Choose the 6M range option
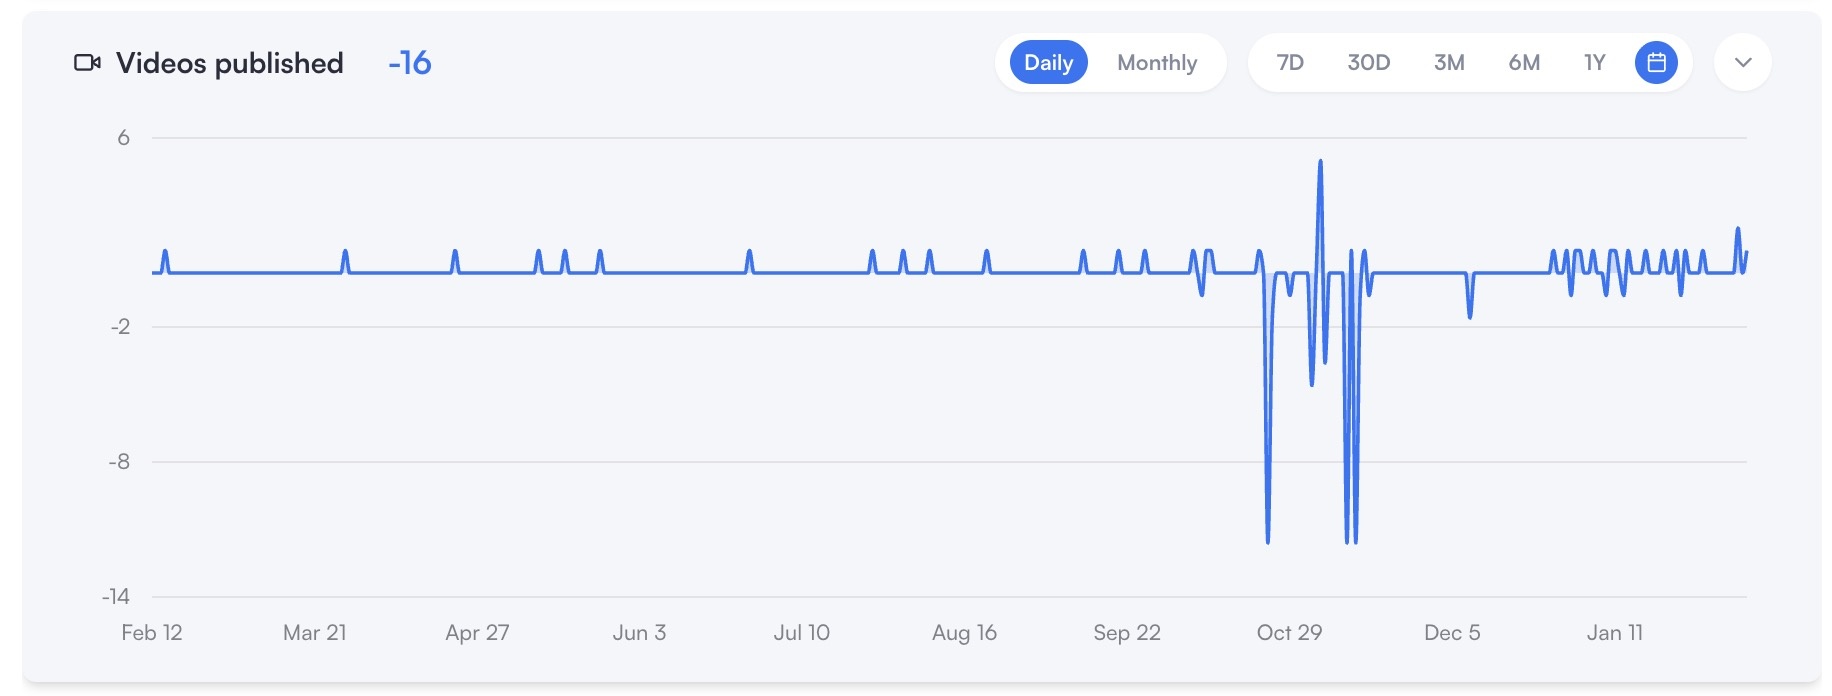Viewport: 1832px width, 696px height. coord(1524,63)
